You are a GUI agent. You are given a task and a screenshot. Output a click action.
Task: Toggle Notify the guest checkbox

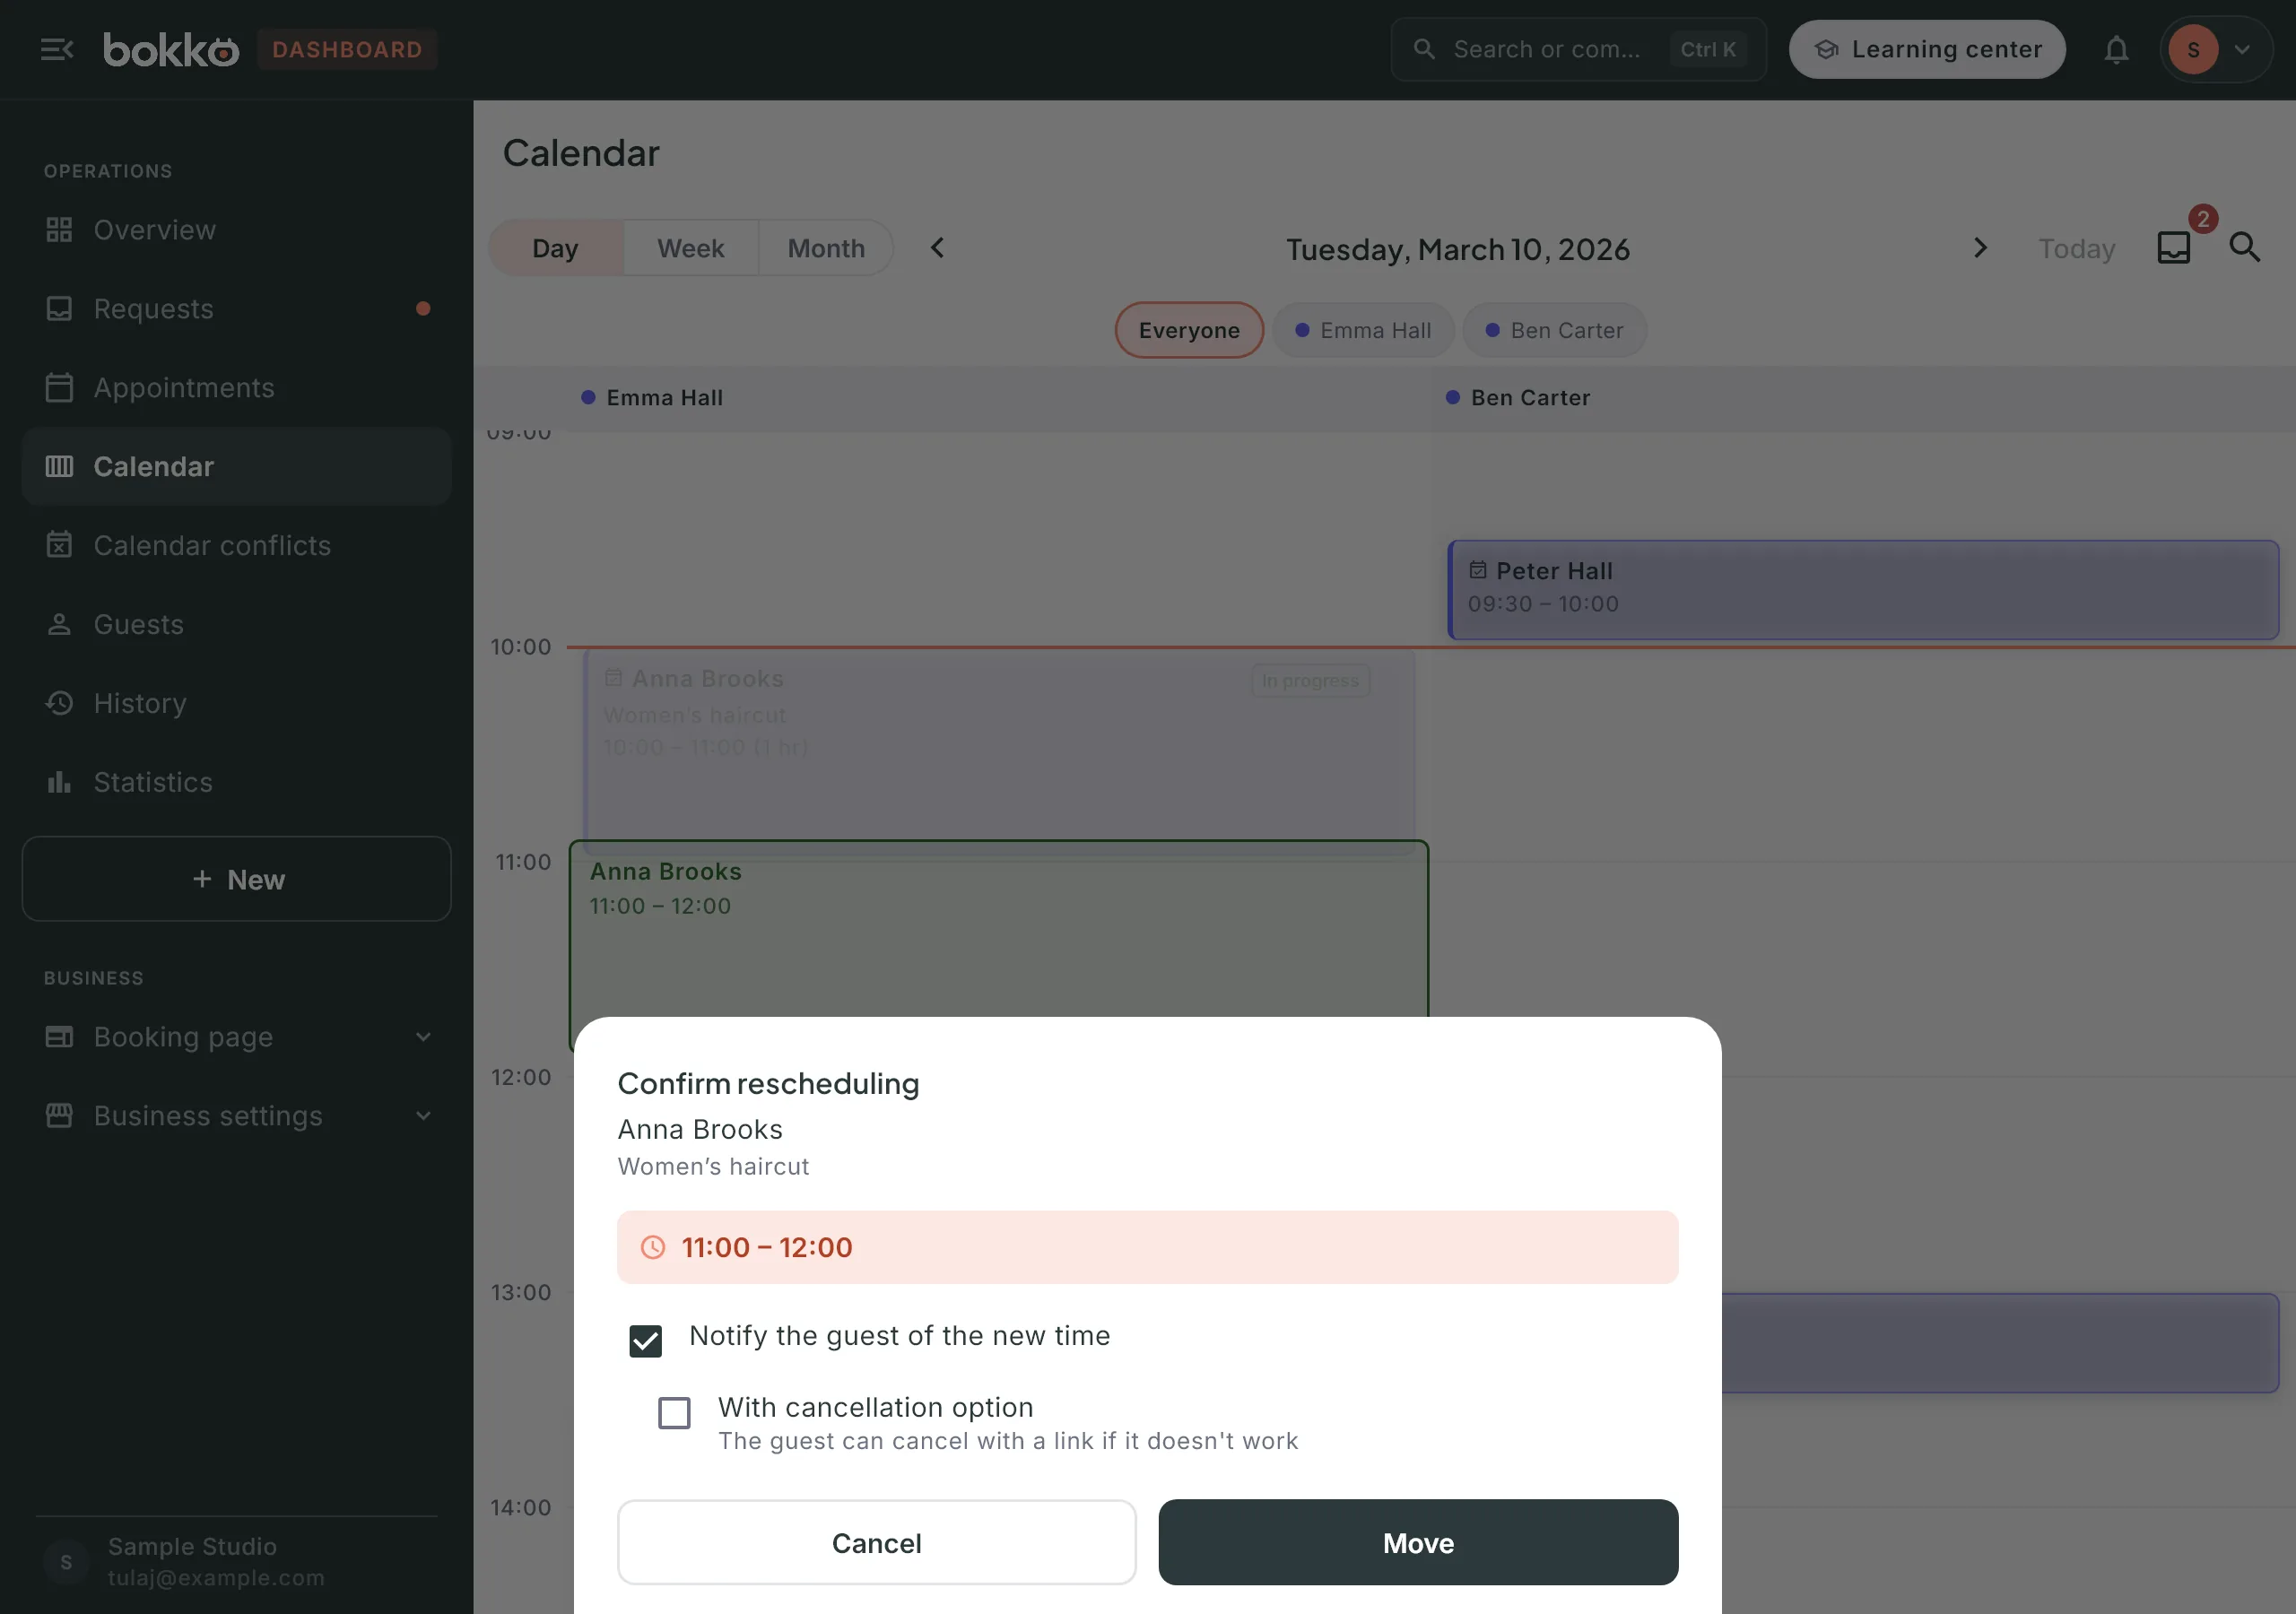[646, 1340]
